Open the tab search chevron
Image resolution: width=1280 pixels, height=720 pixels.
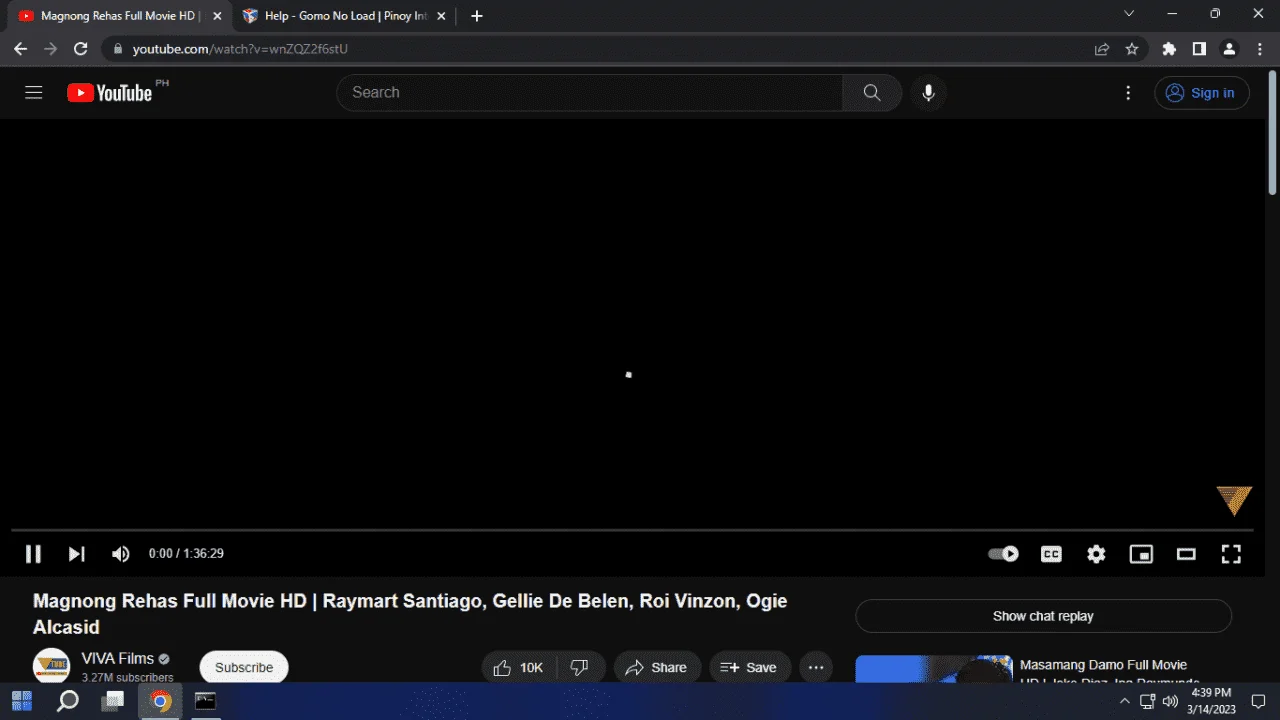click(x=1129, y=14)
